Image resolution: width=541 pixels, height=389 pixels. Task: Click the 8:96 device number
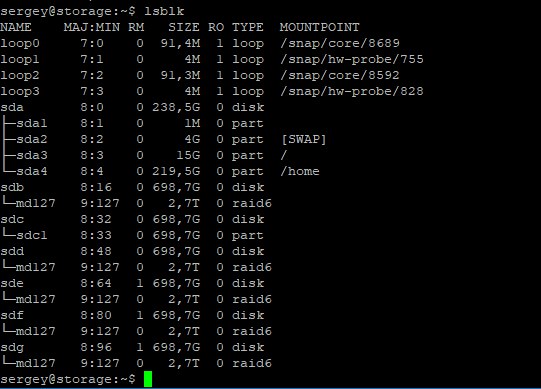(x=96, y=347)
